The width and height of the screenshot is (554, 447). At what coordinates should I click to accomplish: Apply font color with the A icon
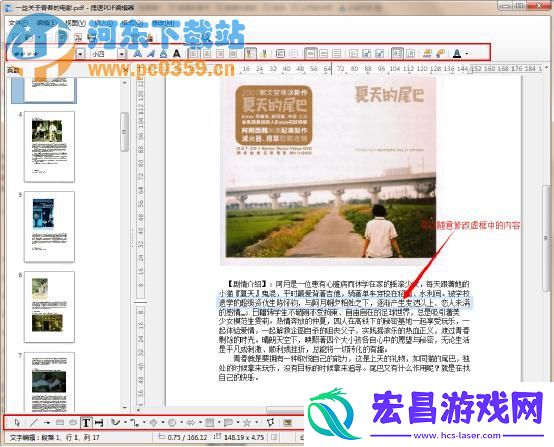pyautogui.click(x=457, y=54)
